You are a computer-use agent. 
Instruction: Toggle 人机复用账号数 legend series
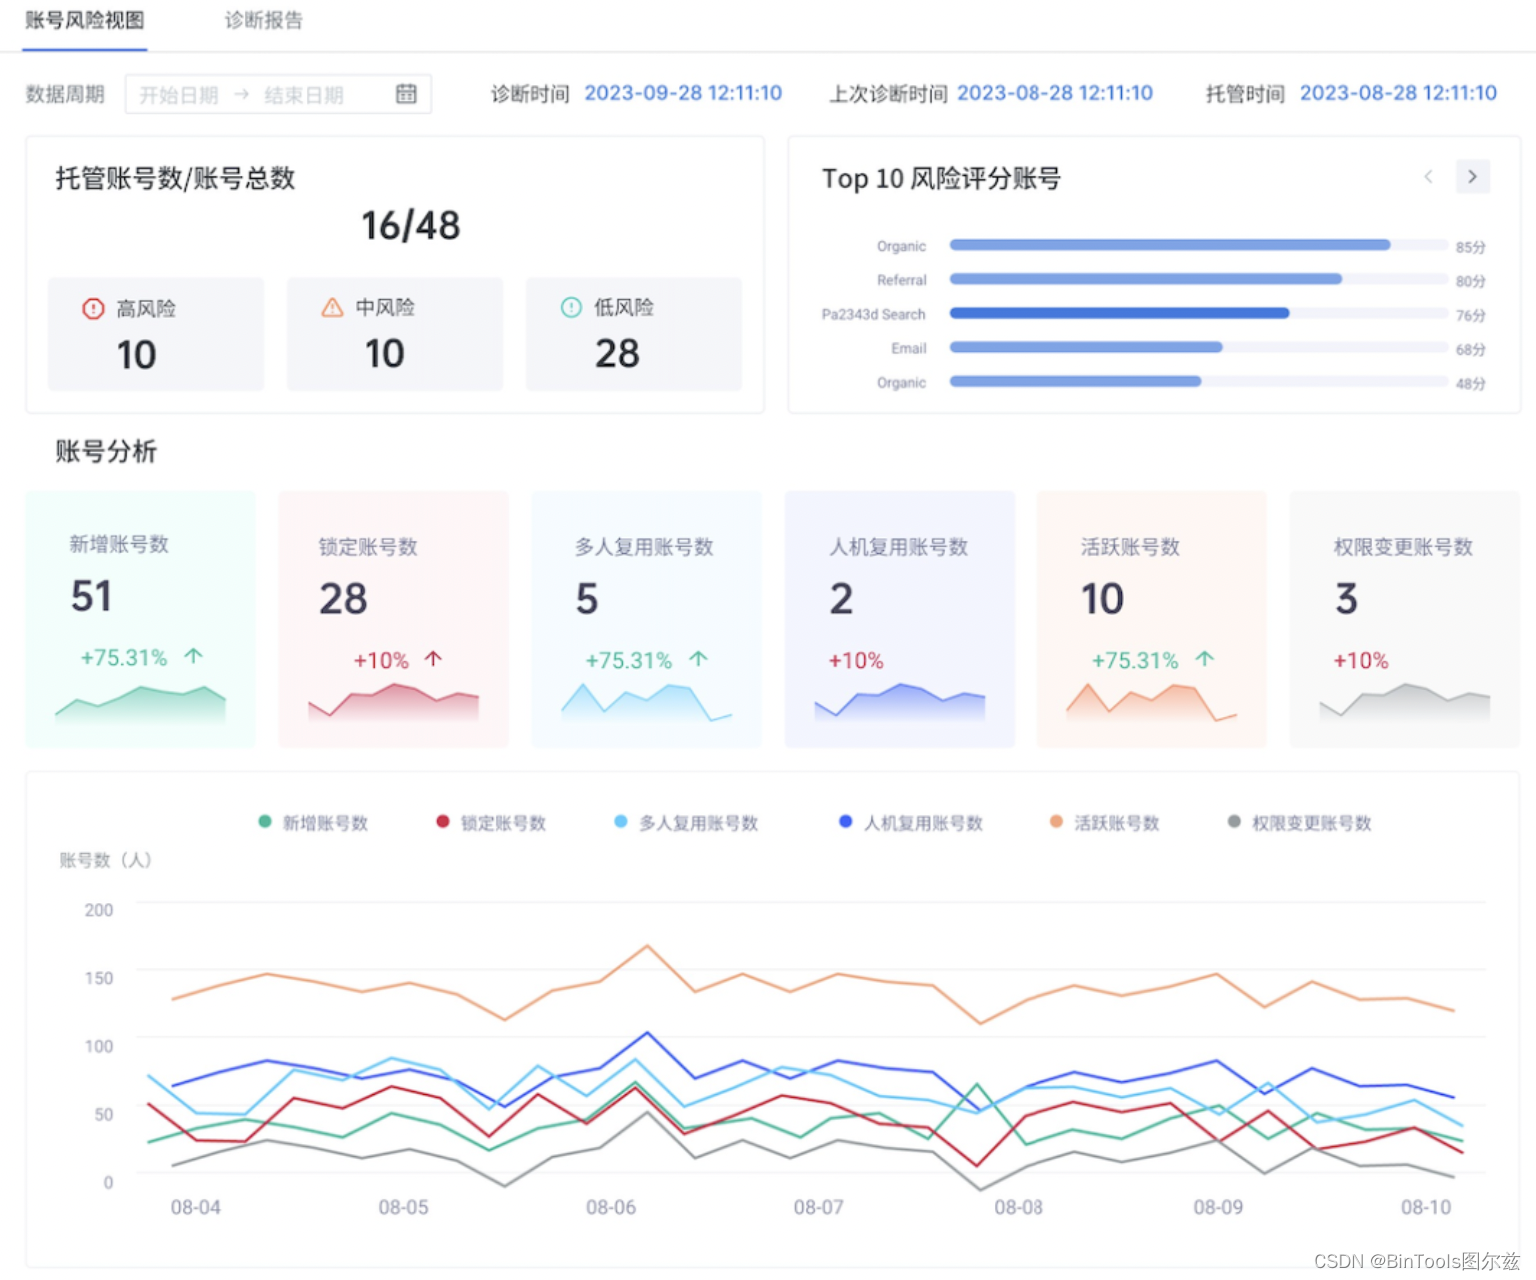(911, 823)
